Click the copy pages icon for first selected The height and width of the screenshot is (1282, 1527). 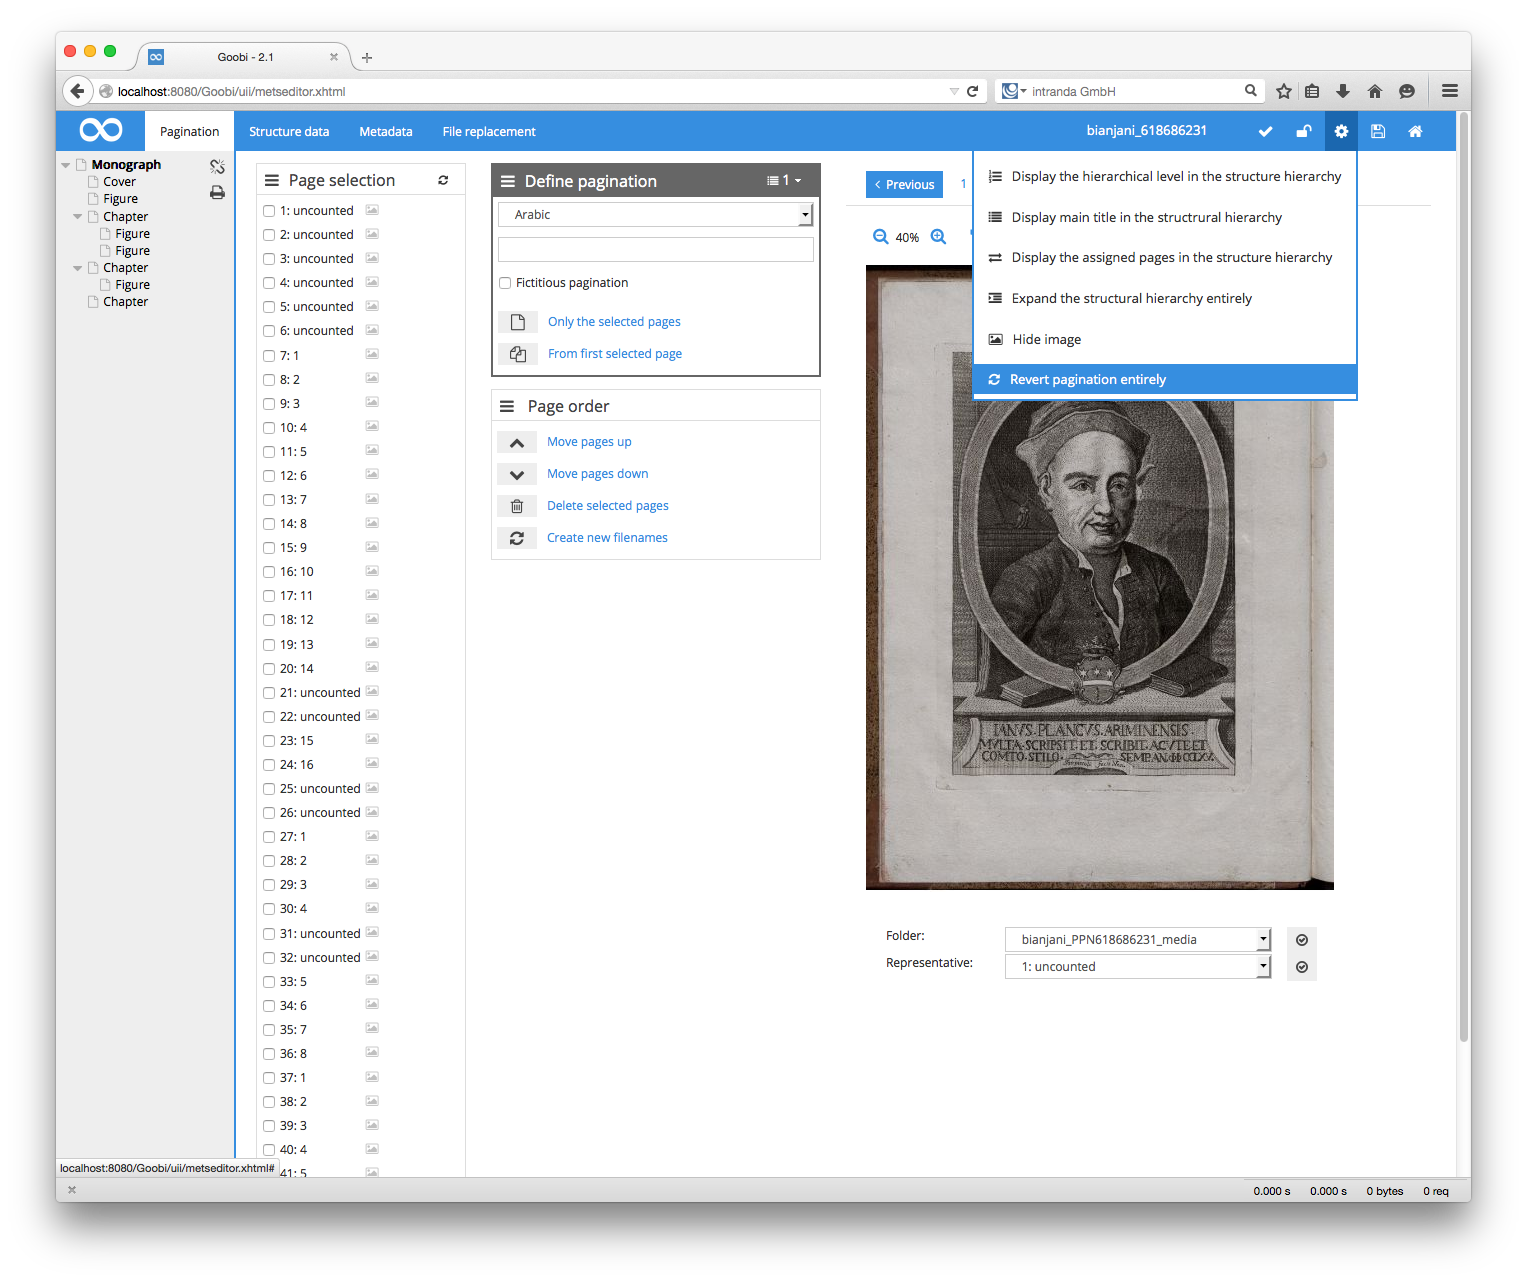coord(518,354)
